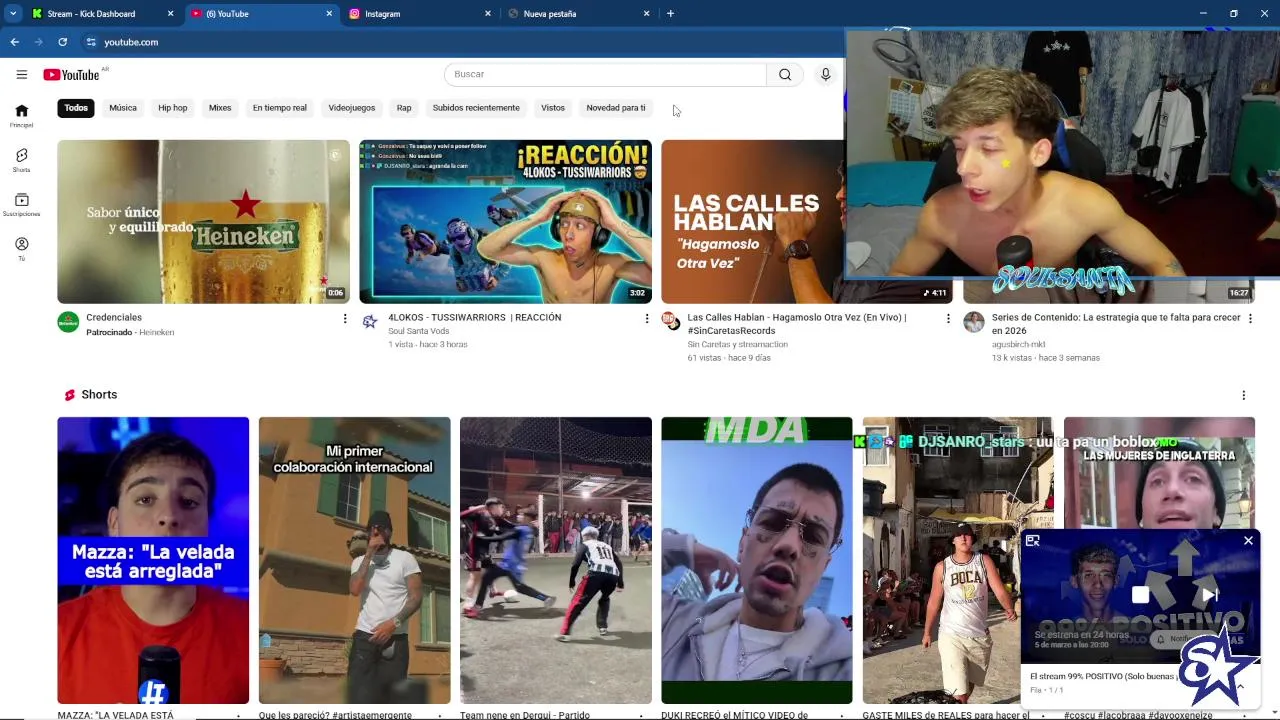This screenshot has height=720, width=1280.
Task: Select the Subidos recientemente chip
Action: click(x=476, y=108)
